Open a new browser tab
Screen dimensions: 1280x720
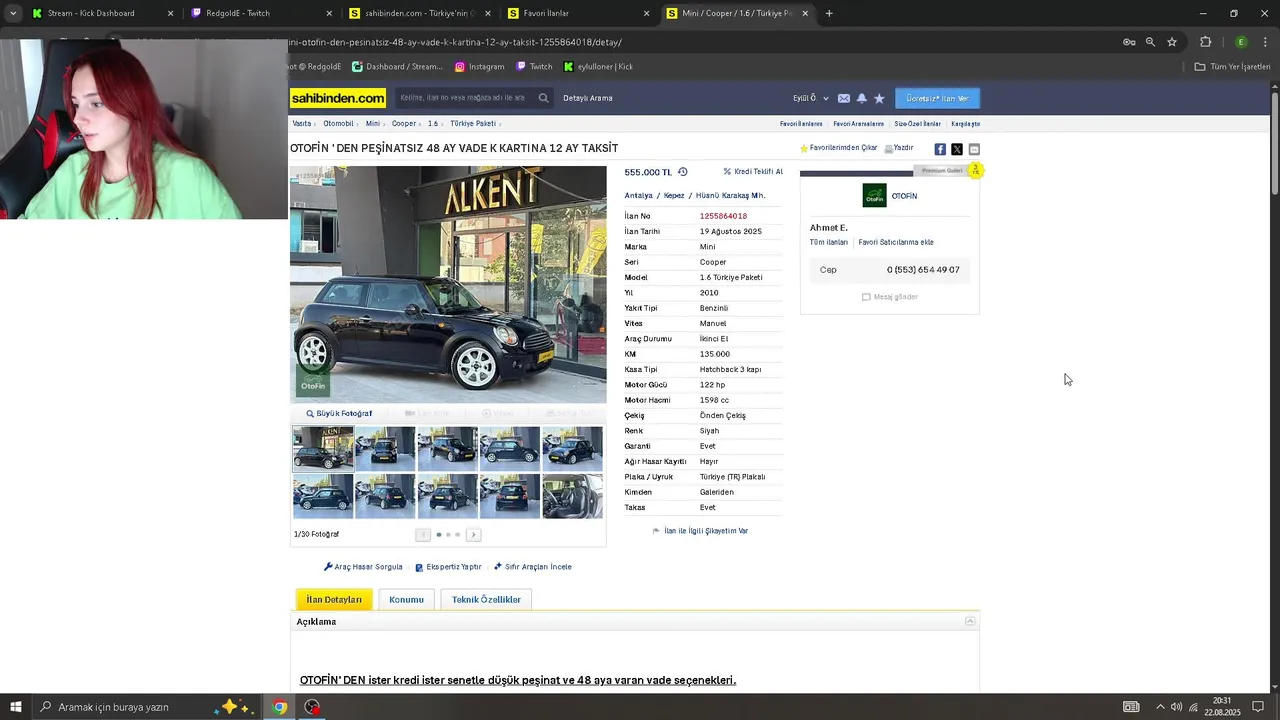click(x=829, y=13)
